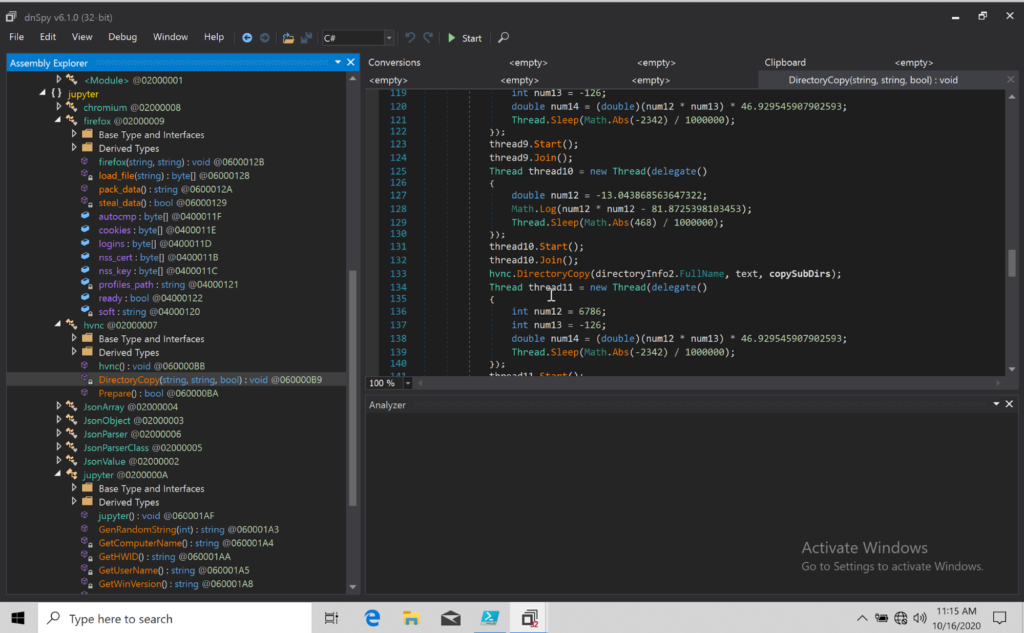Collapse the firefox class node
The image size is (1024, 633).
(x=59, y=121)
